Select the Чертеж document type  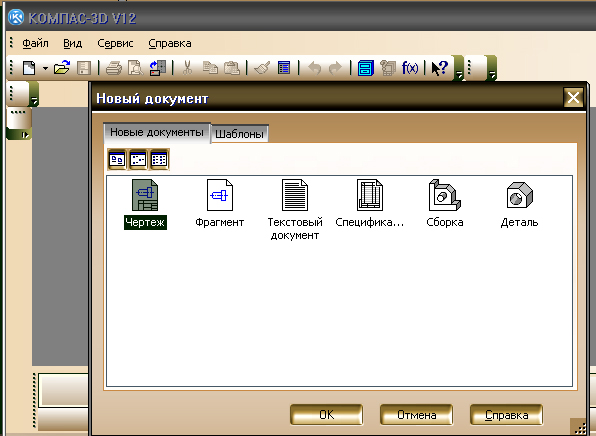pos(145,204)
